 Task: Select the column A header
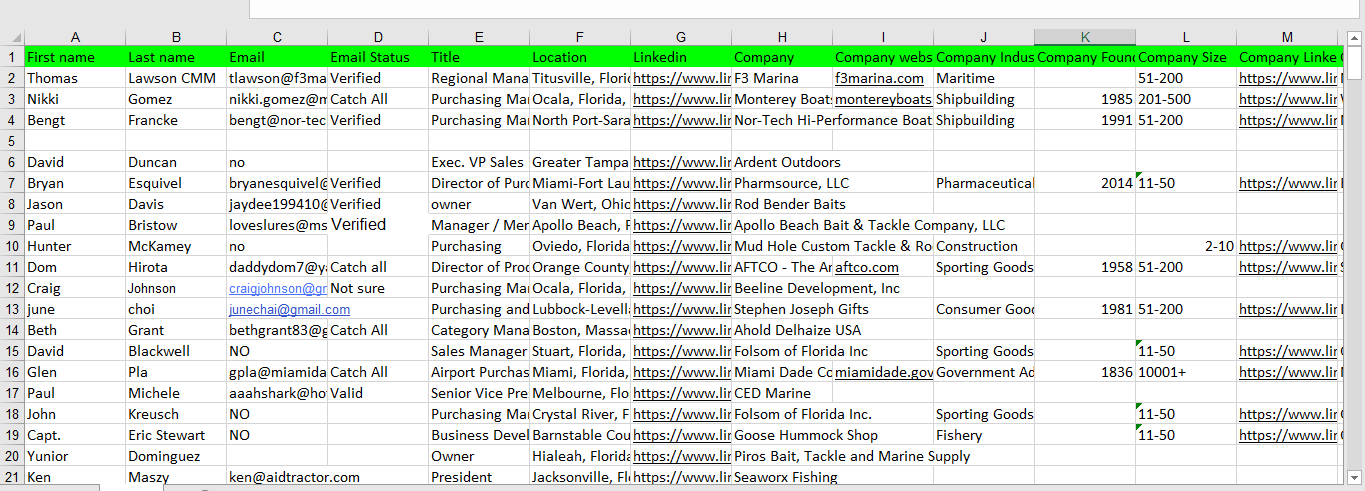click(x=75, y=37)
